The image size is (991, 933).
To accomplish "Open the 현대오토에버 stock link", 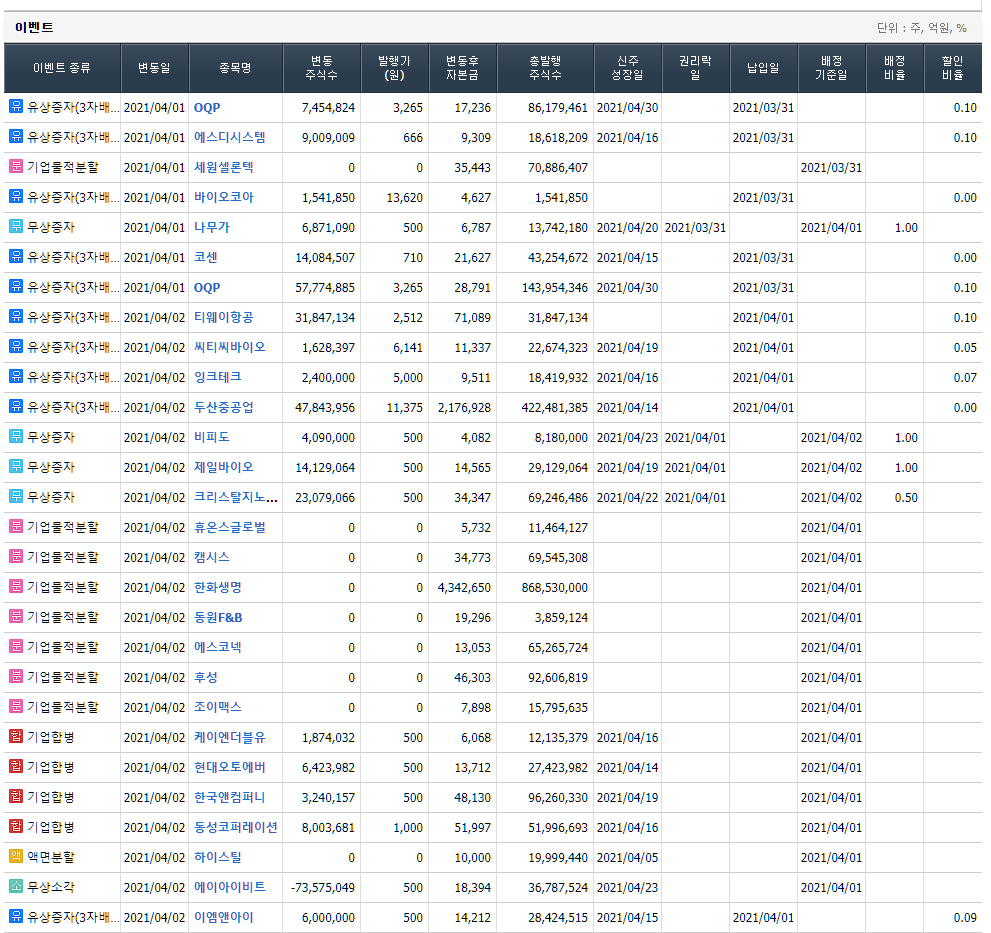I will click(229, 767).
